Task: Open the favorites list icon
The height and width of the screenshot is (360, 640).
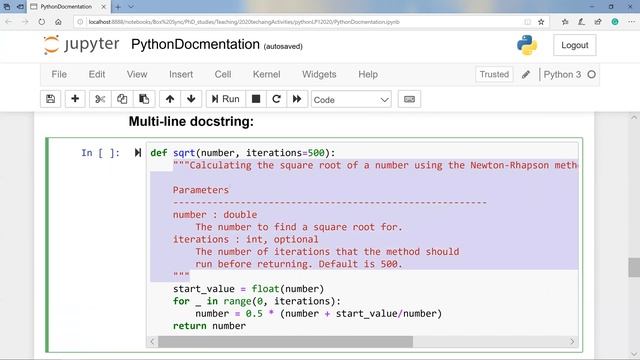Action: [x=565, y=22]
